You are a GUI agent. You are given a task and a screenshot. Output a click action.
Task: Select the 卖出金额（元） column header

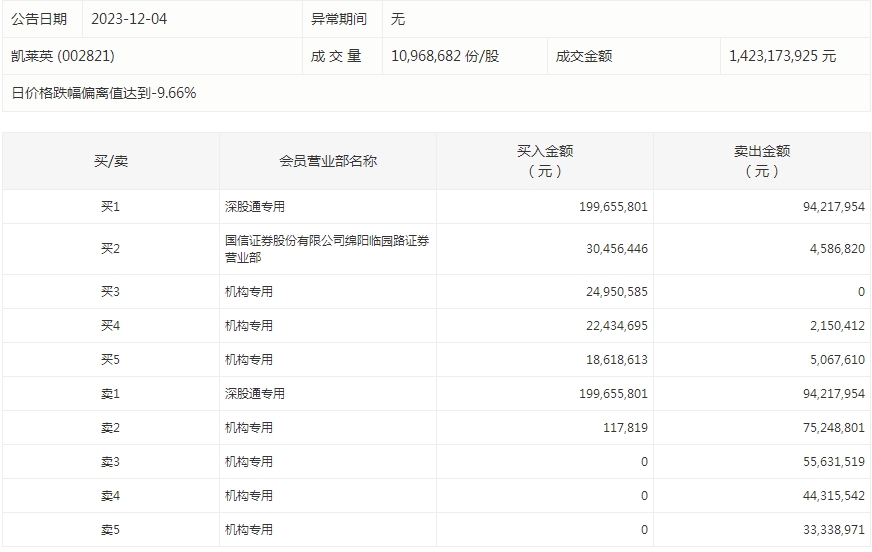pos(761,161)
